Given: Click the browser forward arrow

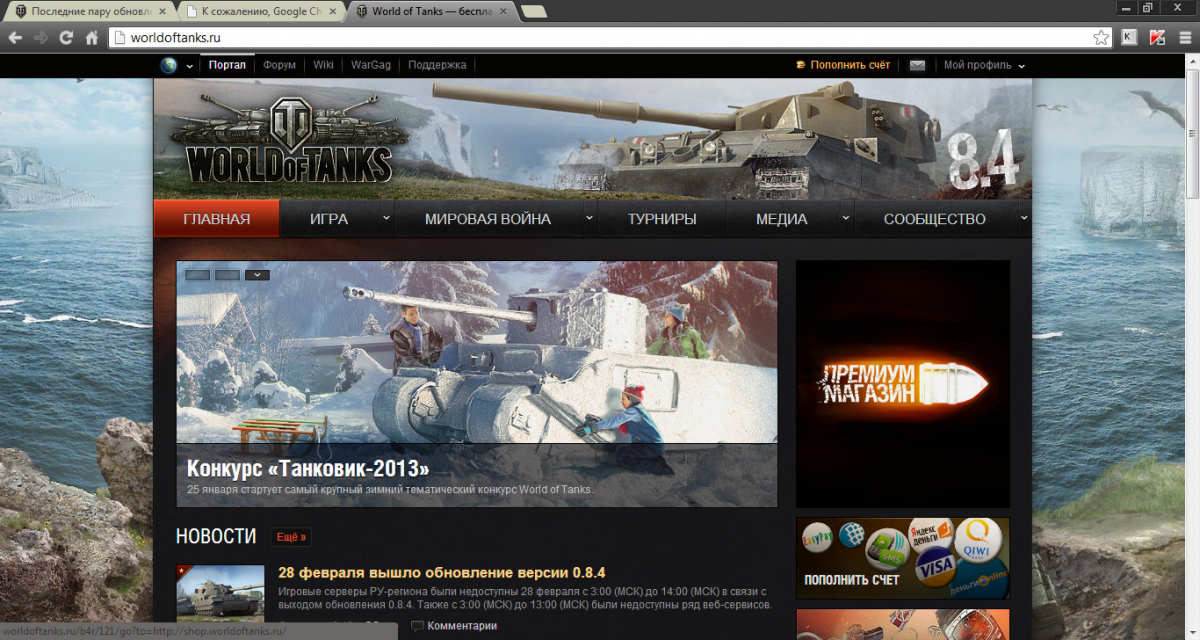Looking at the screenshot, I should [x=41, y=38].
